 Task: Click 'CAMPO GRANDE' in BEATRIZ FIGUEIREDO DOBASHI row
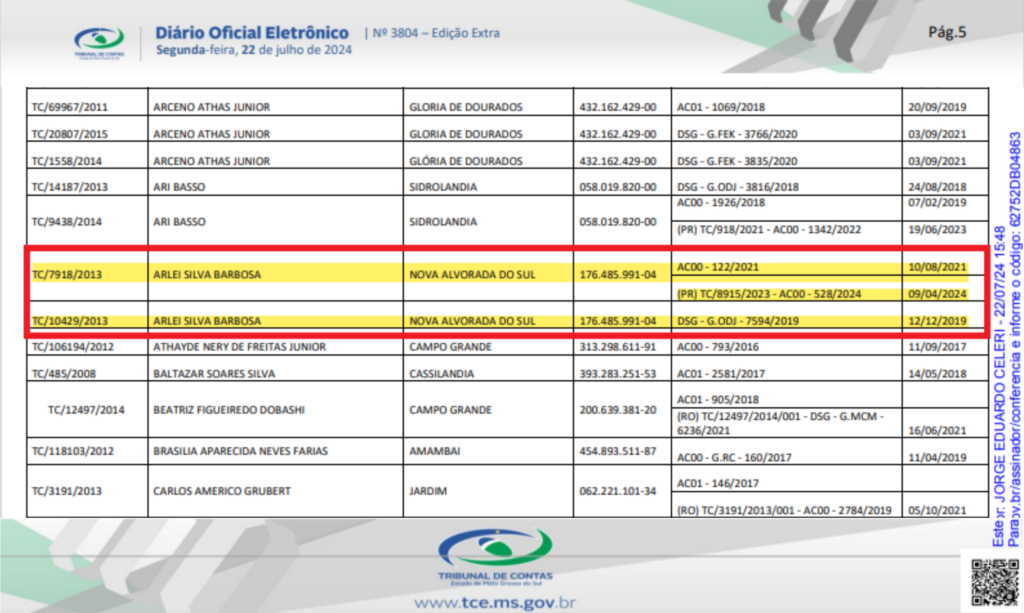(450, 410)
